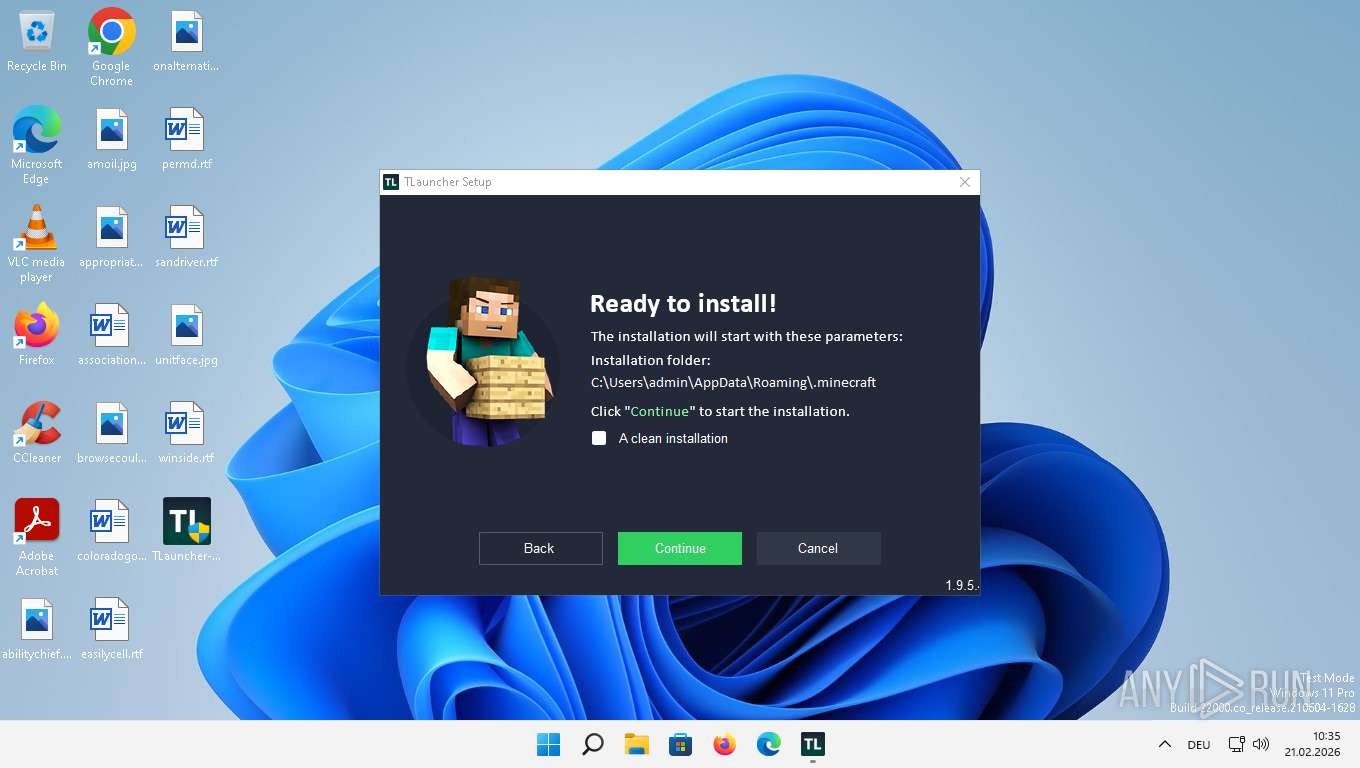Screen dimensions: 1360x768
Task: Select the easilycell.rtf document icon
Action: click(111, 631)
